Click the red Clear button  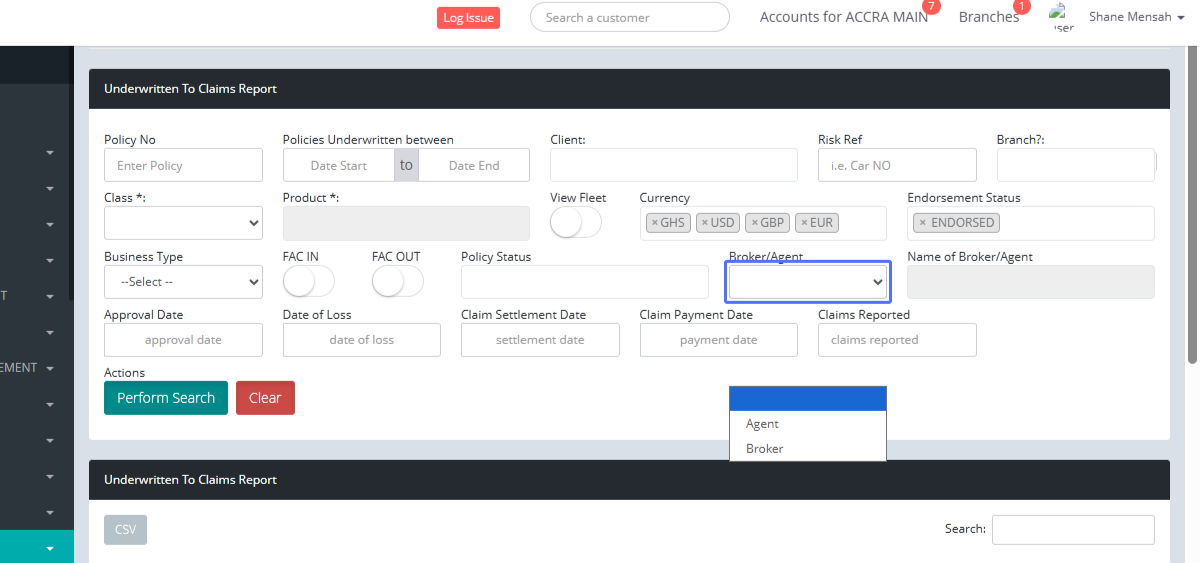pos(265,398)
